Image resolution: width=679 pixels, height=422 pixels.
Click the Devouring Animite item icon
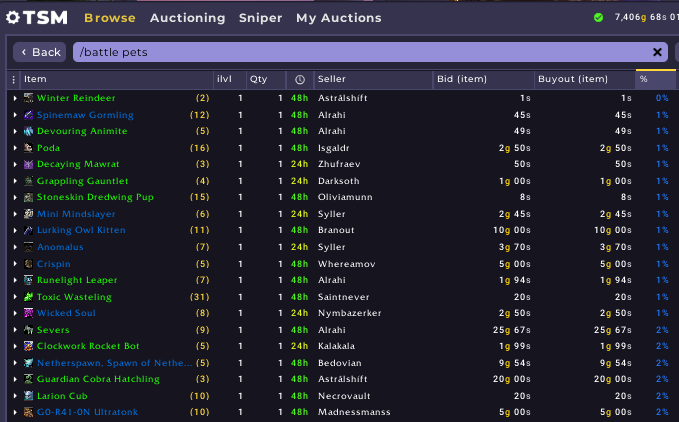[29, 131]
